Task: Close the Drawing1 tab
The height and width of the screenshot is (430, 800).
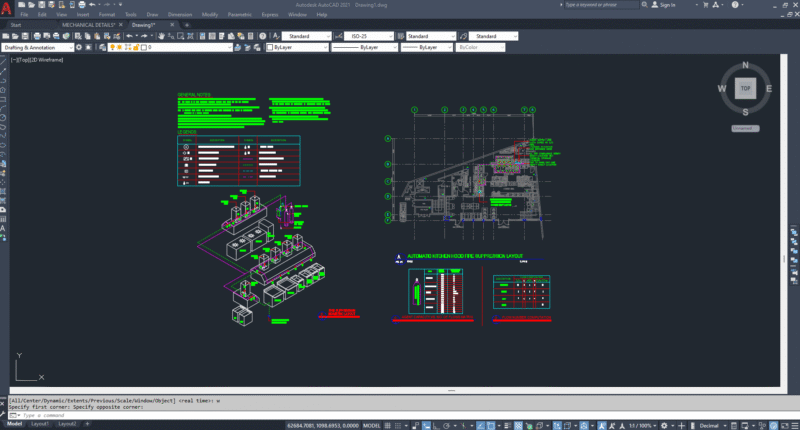Action: click(x=172, y=24)
